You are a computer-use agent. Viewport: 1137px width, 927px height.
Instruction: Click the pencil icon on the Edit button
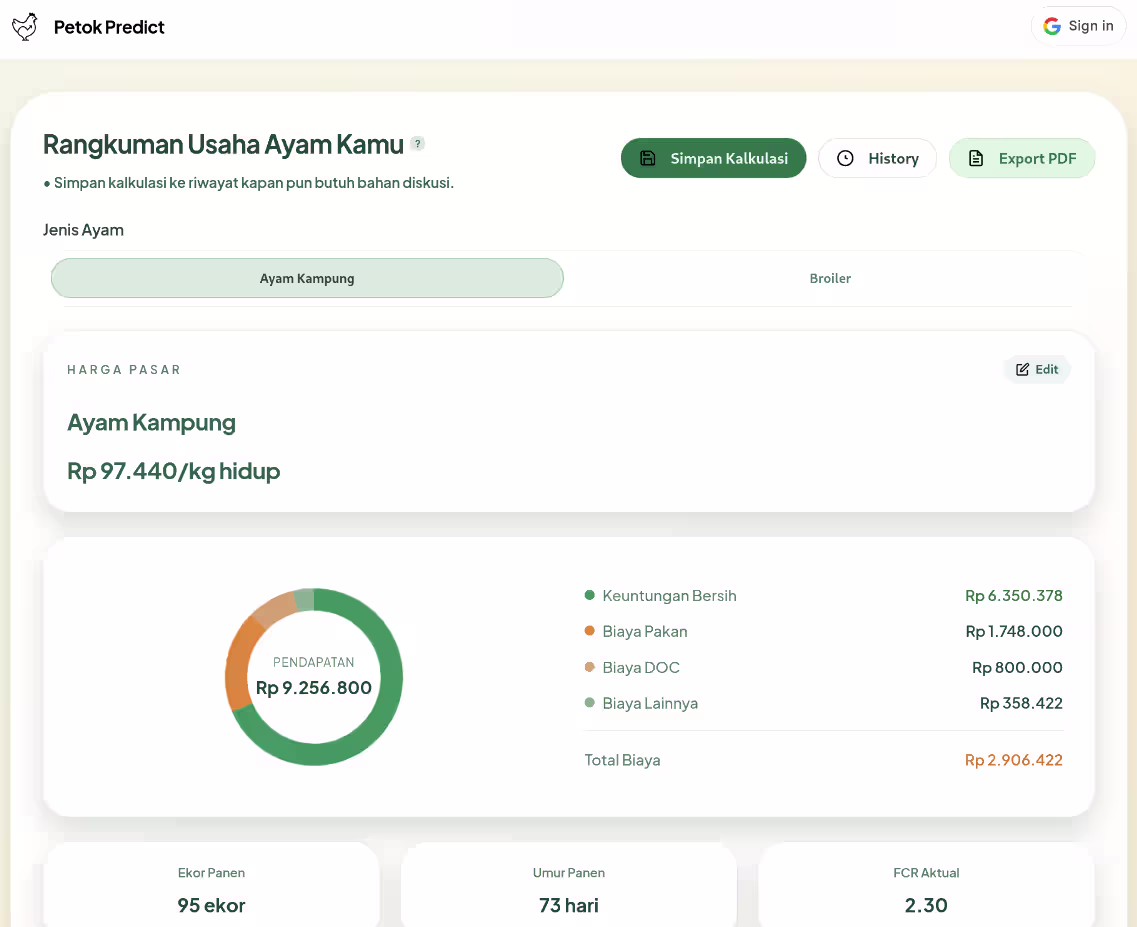[x=1022, y=369]
